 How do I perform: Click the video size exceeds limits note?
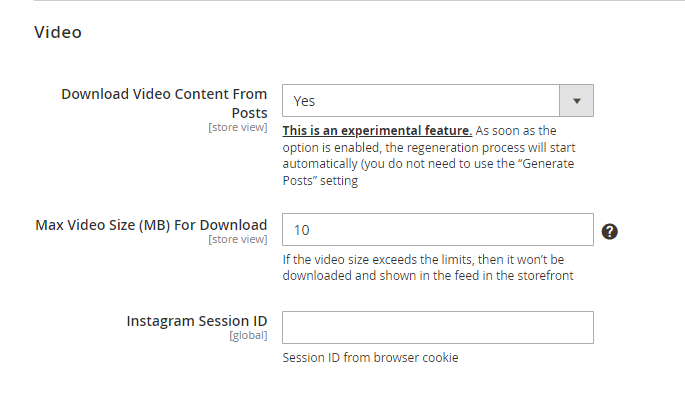coord(428,267)
